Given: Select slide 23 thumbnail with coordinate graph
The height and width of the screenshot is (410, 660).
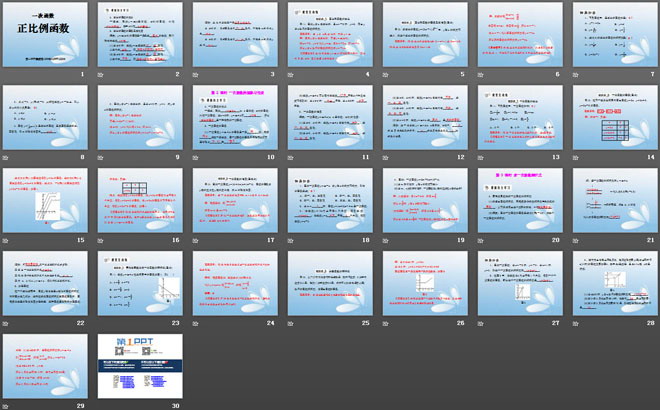Looking at the screenshot, I should point(140,283).
